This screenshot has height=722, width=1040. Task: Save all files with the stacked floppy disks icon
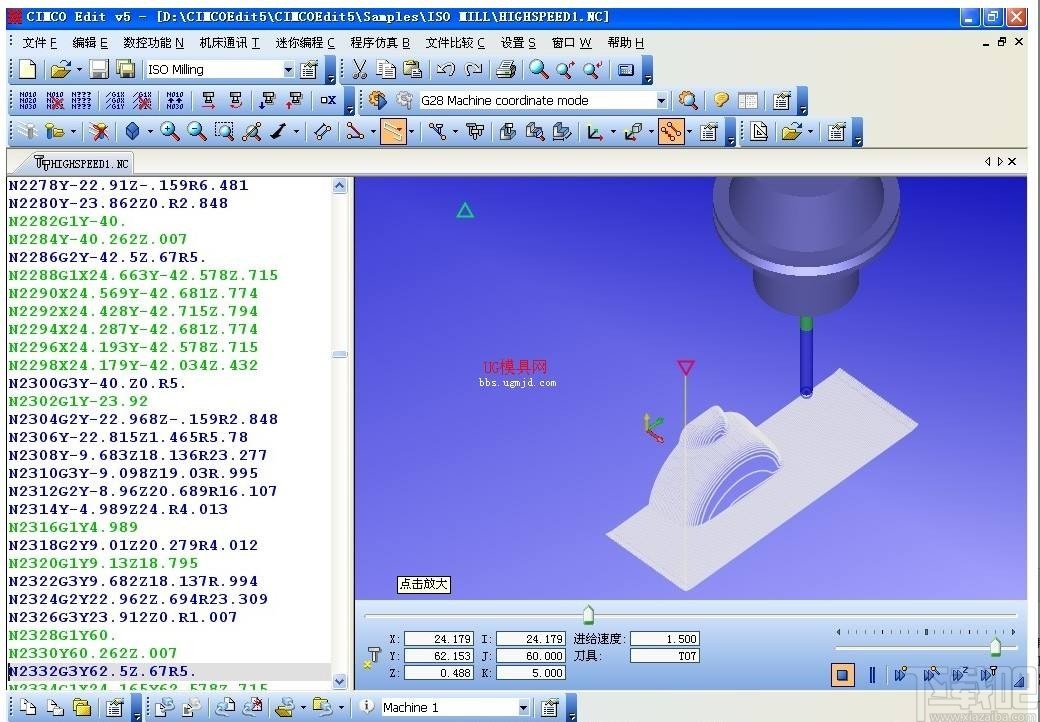[125, 69]
